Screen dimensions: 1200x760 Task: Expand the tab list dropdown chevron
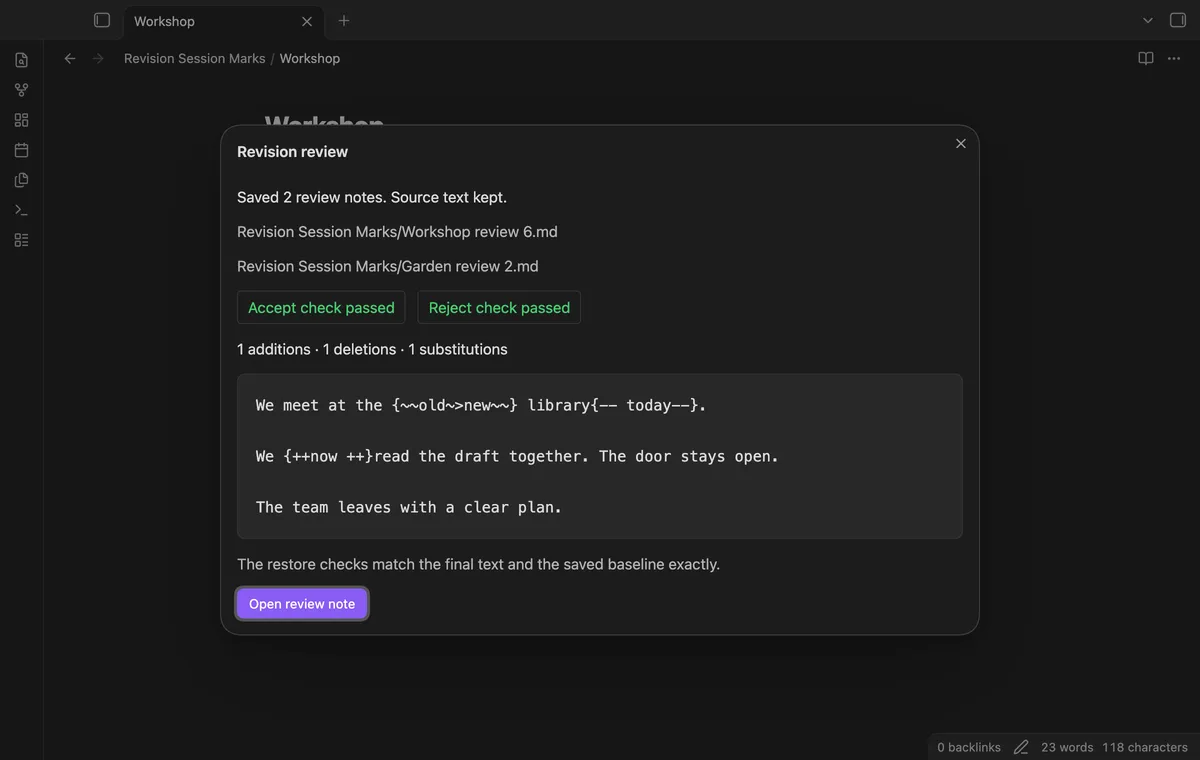[1148, 20]
